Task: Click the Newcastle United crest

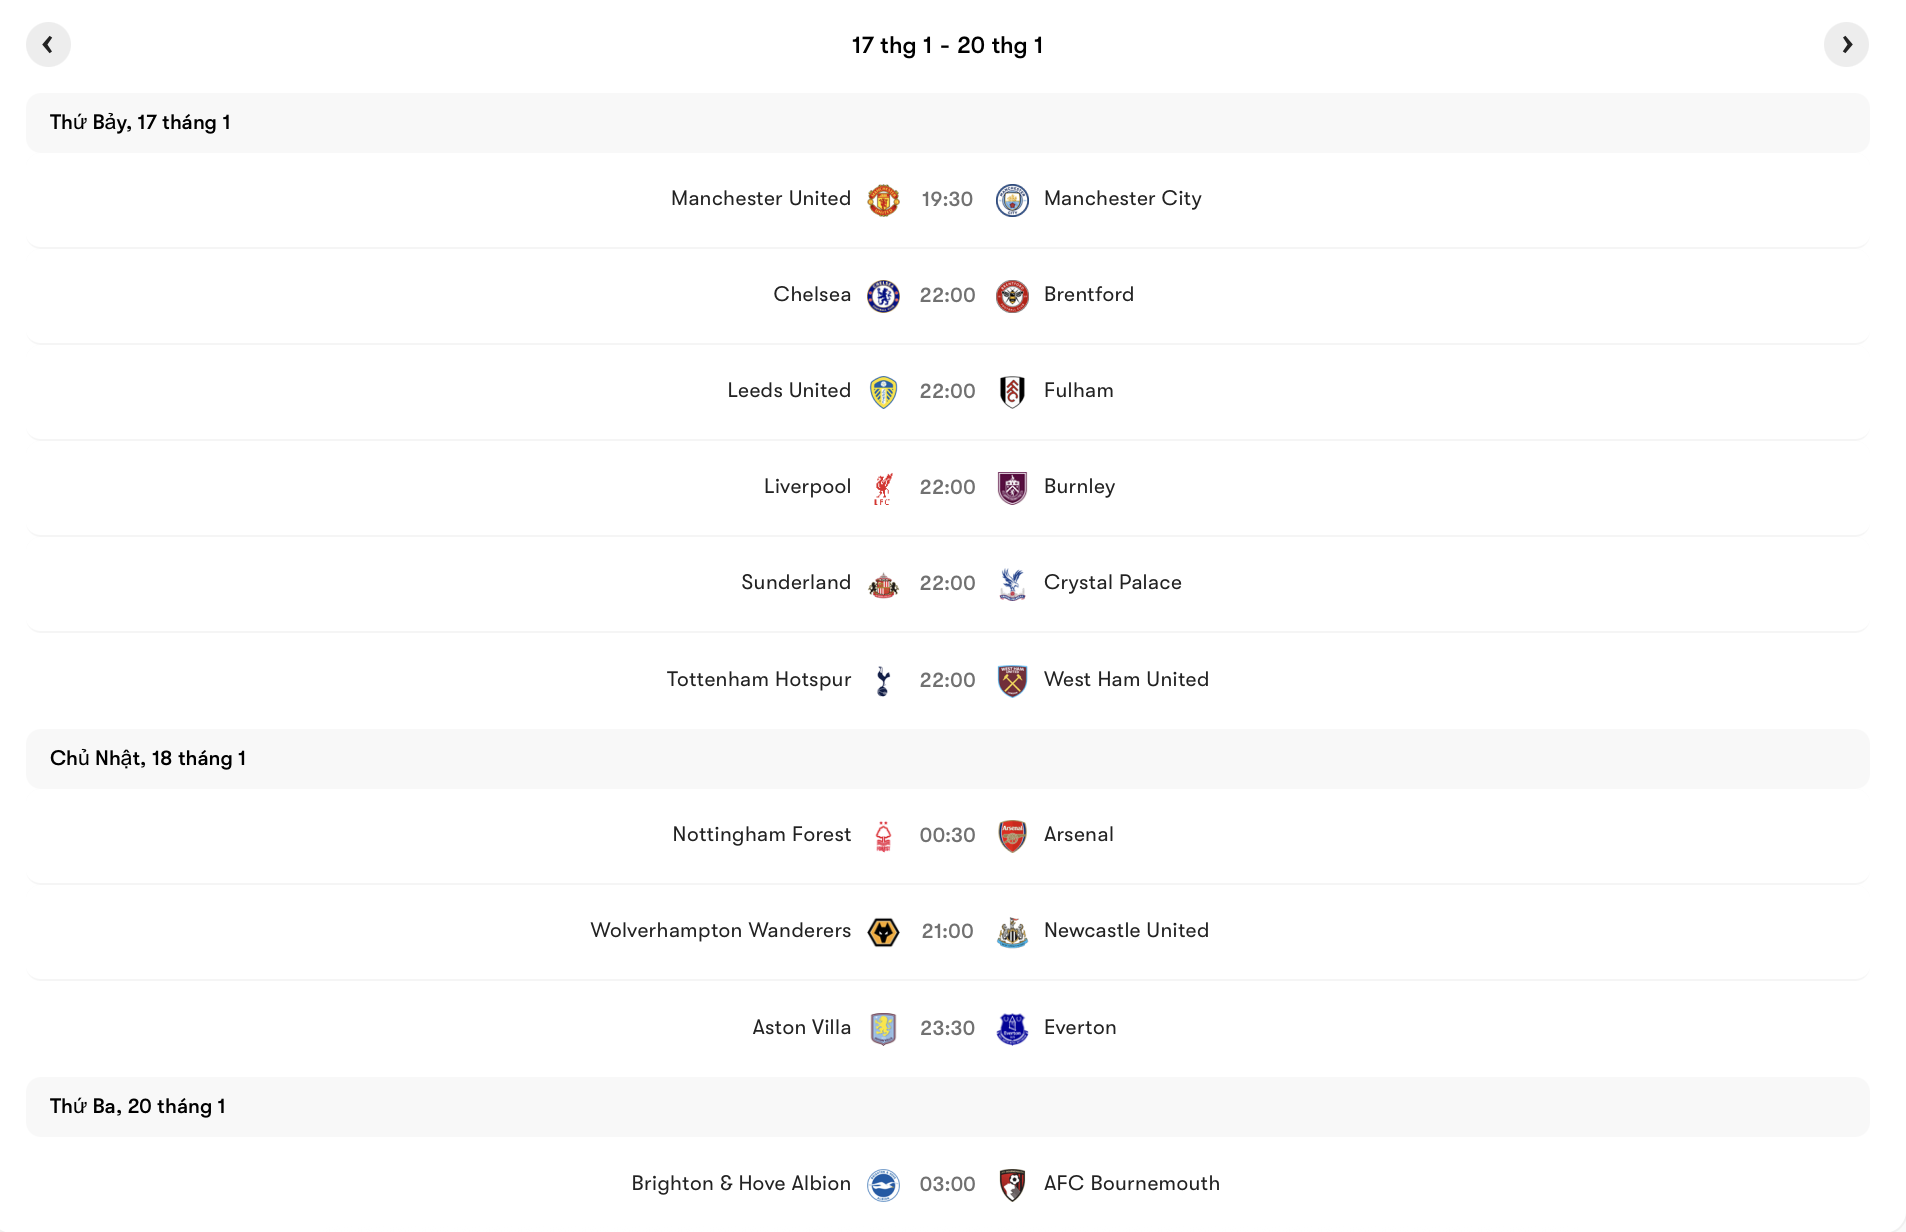Action: (x=1012, y=931)
